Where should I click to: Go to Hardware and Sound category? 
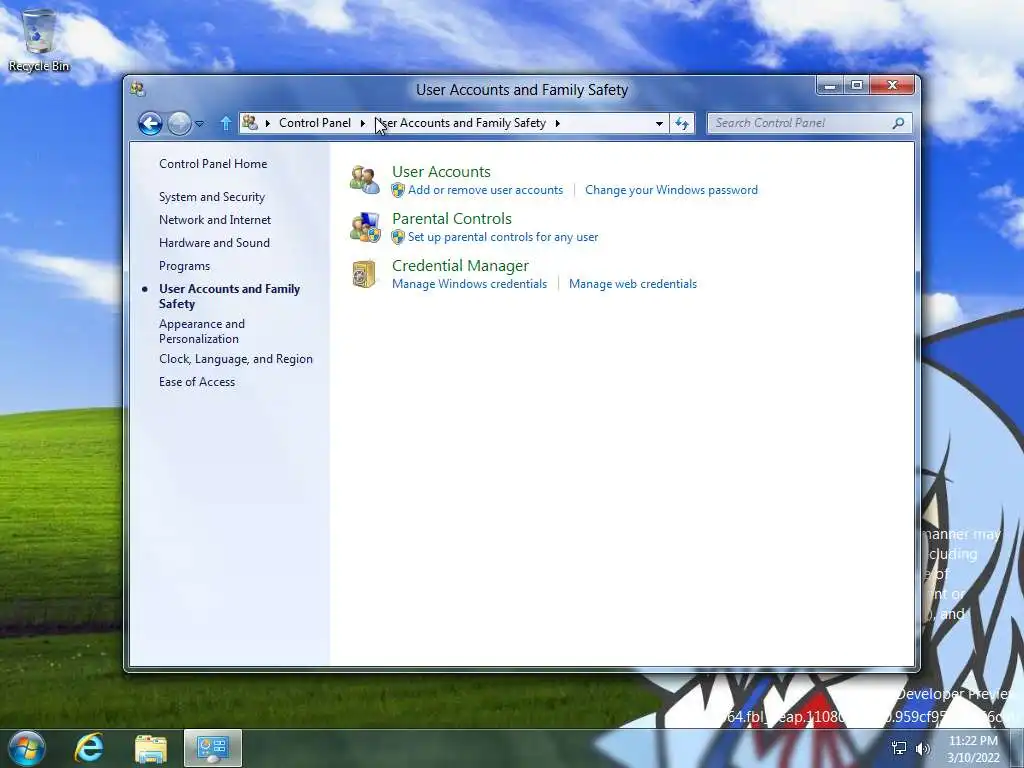pos(214,243)
